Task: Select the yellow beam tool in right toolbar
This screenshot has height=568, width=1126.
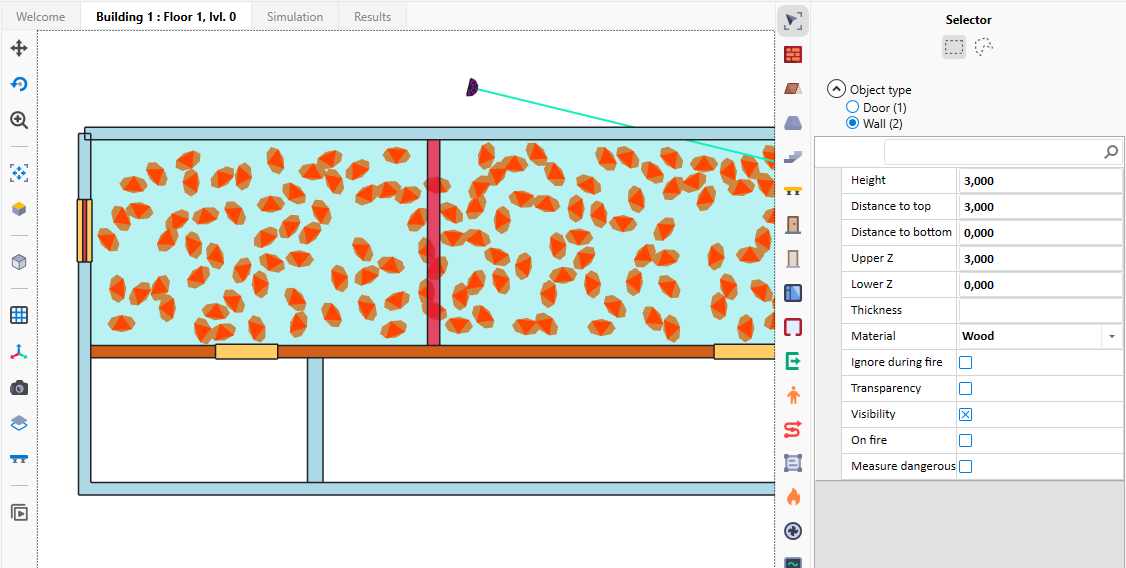Action: pyautogui.click(x=793, y=190)
